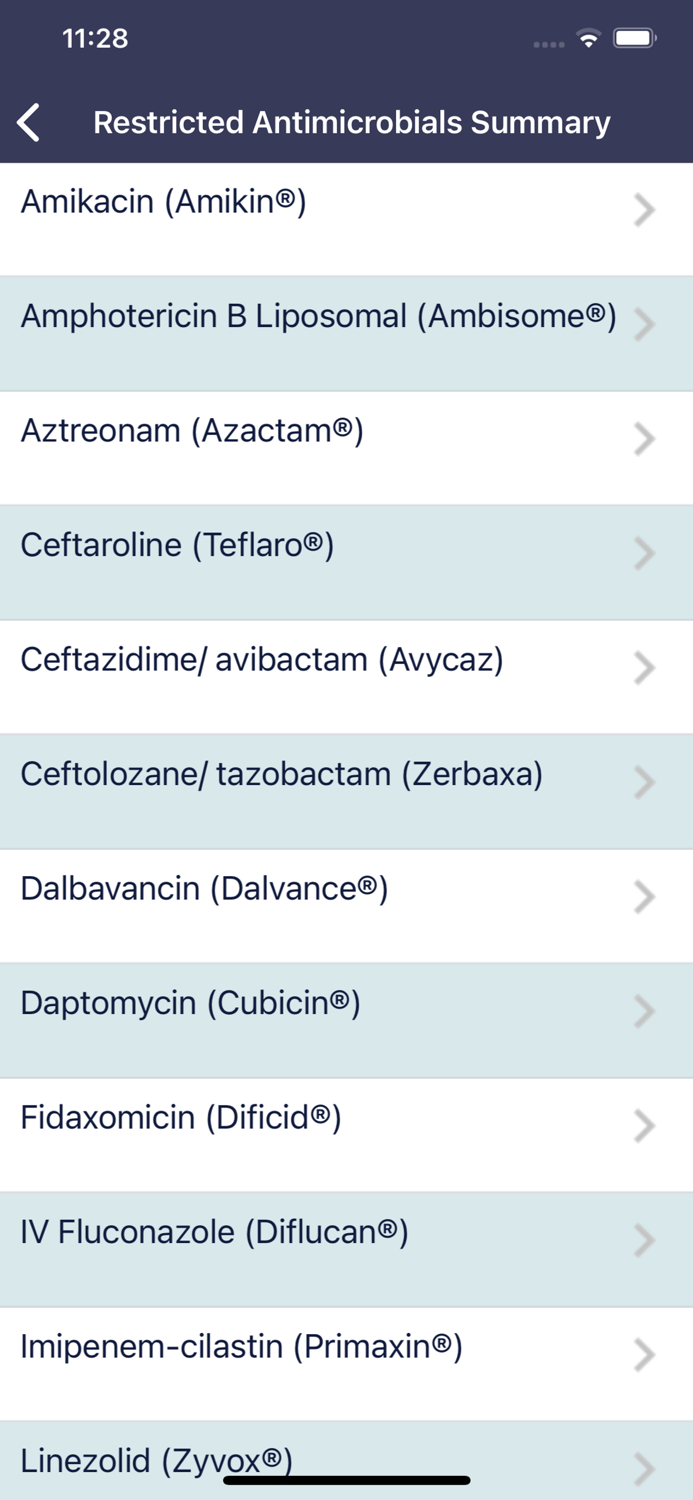Tap chevron on Dalbavancin row
The image size is (693, 1500).
click(x=645, y=896)
